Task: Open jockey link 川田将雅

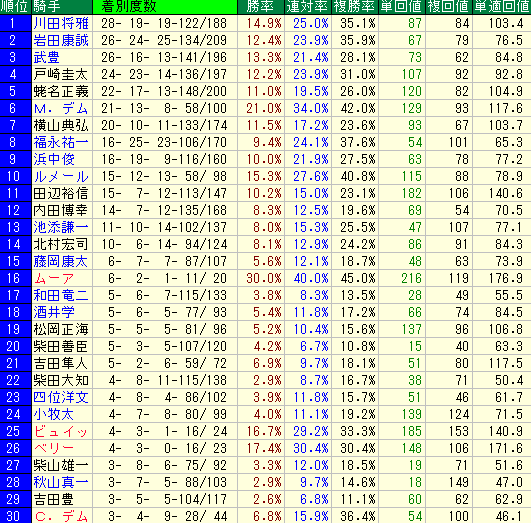Action: pyautogui.click(x=61, y=23)
